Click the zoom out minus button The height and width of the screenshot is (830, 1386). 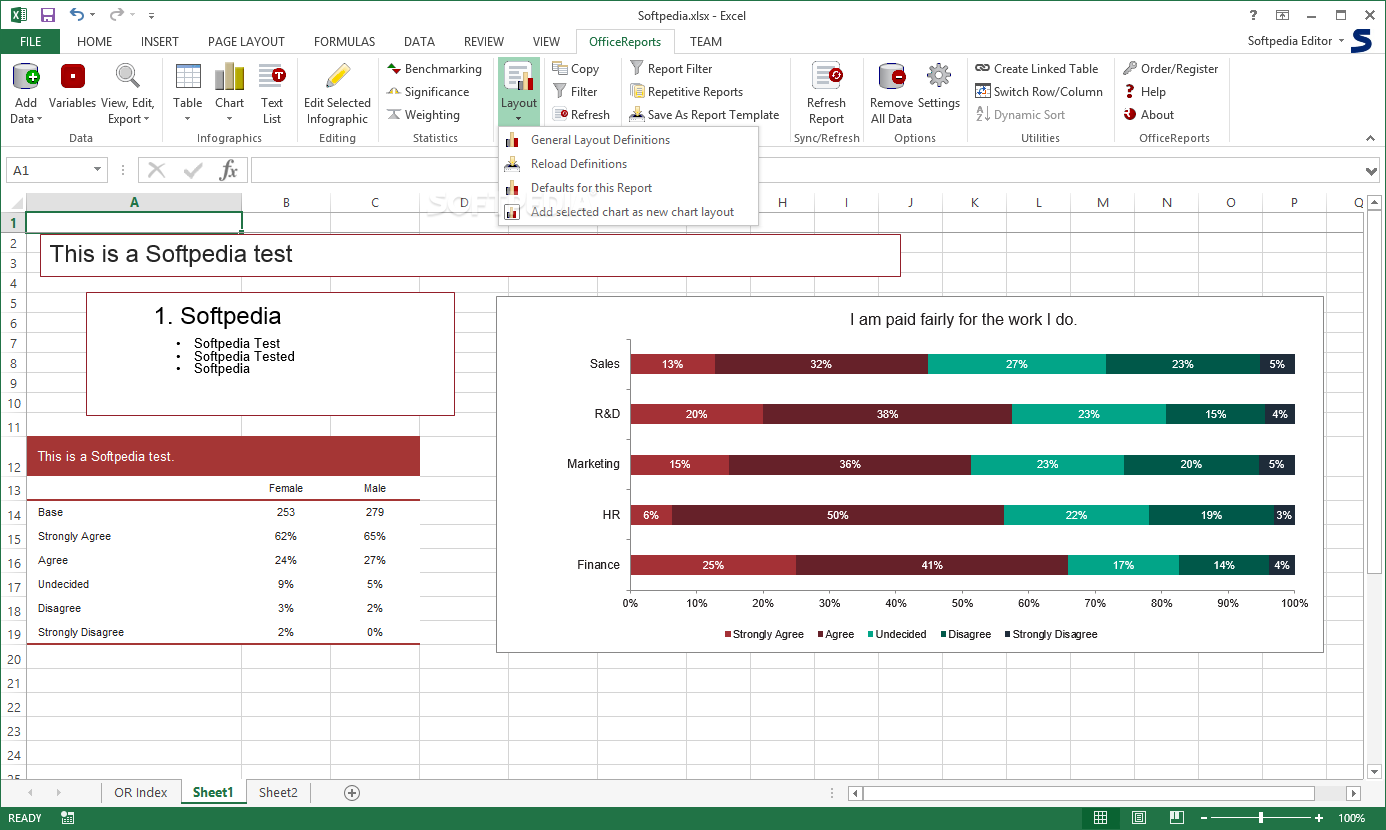(1203, 818)
